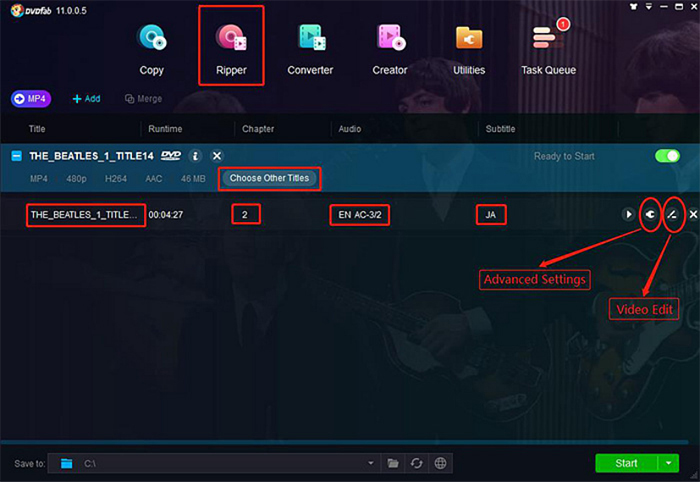Click the blue folder icon in Save to
The image size is (700, 482).
[x=67, y=463]
